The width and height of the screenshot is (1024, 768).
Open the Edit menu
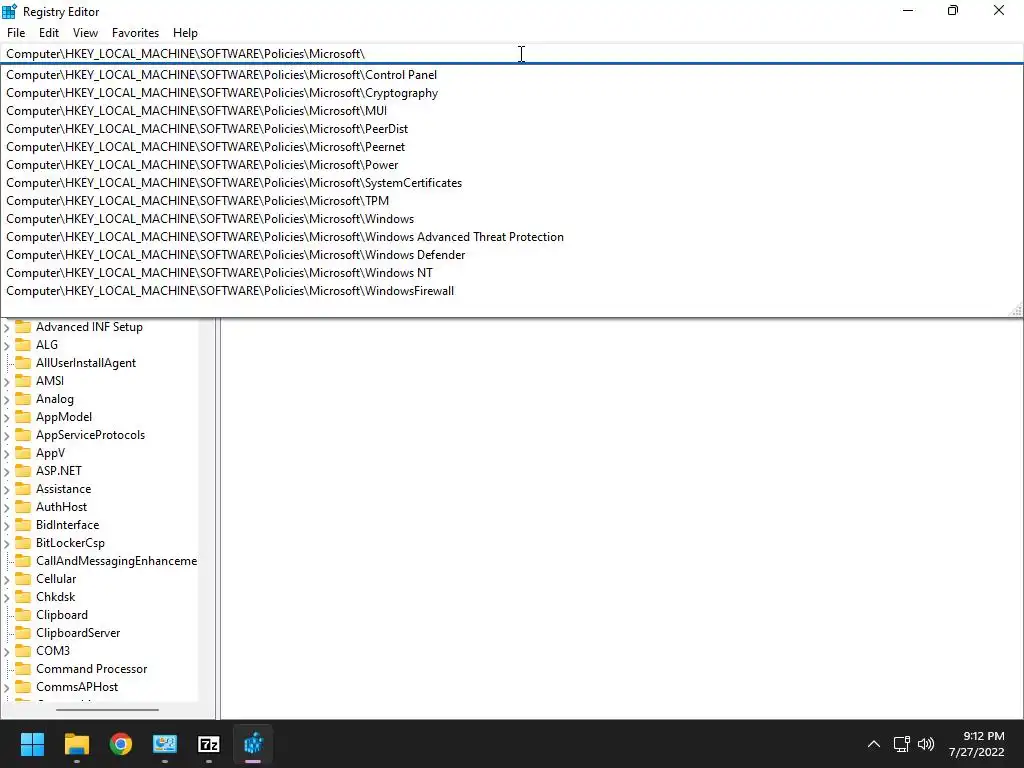pos(49,33)
